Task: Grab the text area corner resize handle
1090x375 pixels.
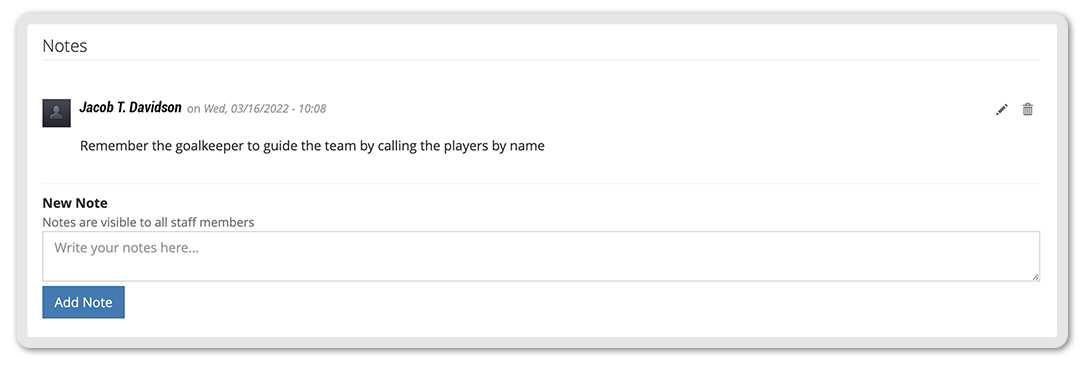Action: pos(1035,276)
